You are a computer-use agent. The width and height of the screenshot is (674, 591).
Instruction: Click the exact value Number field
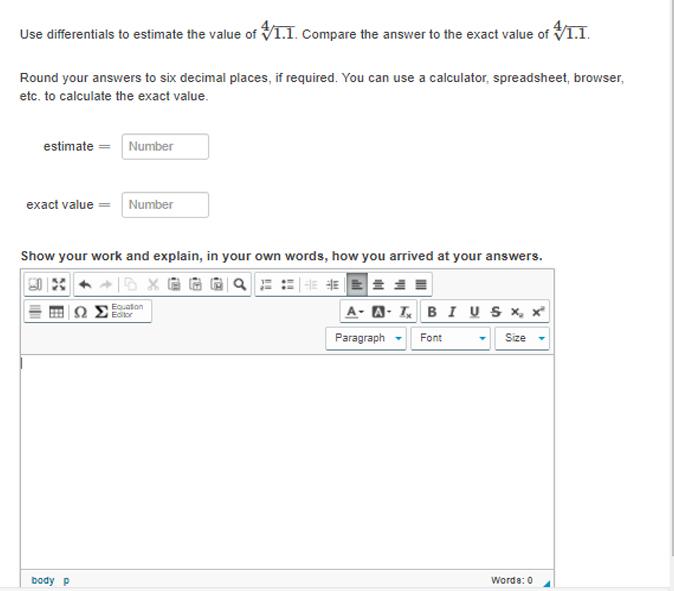click(165, 205)
